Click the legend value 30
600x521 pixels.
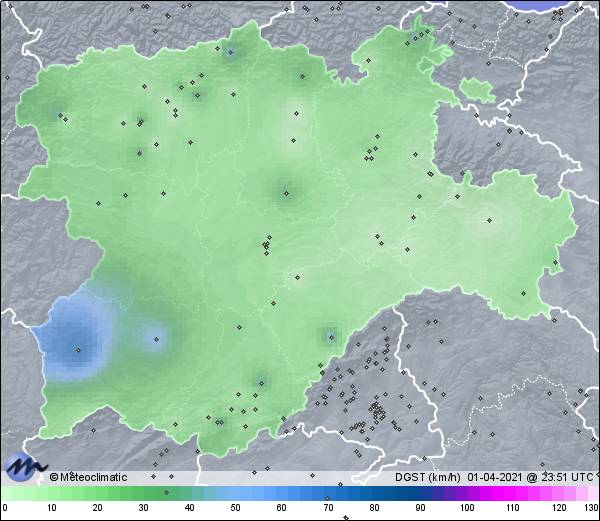click(143, 508)
